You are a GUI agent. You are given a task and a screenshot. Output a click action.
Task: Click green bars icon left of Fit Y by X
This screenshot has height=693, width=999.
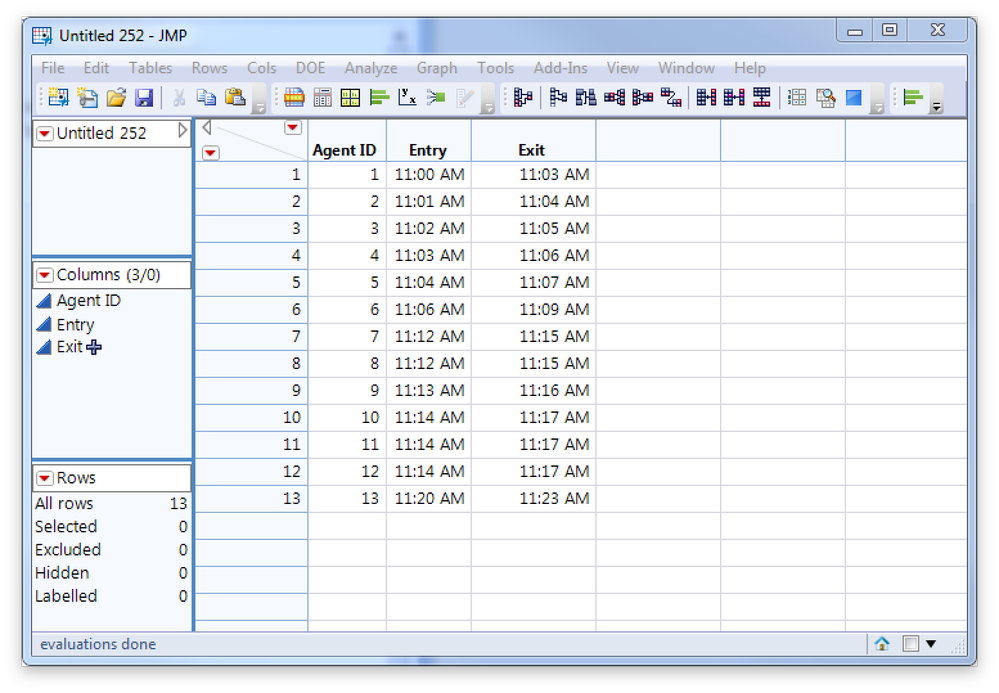click(x=379, y=97)
